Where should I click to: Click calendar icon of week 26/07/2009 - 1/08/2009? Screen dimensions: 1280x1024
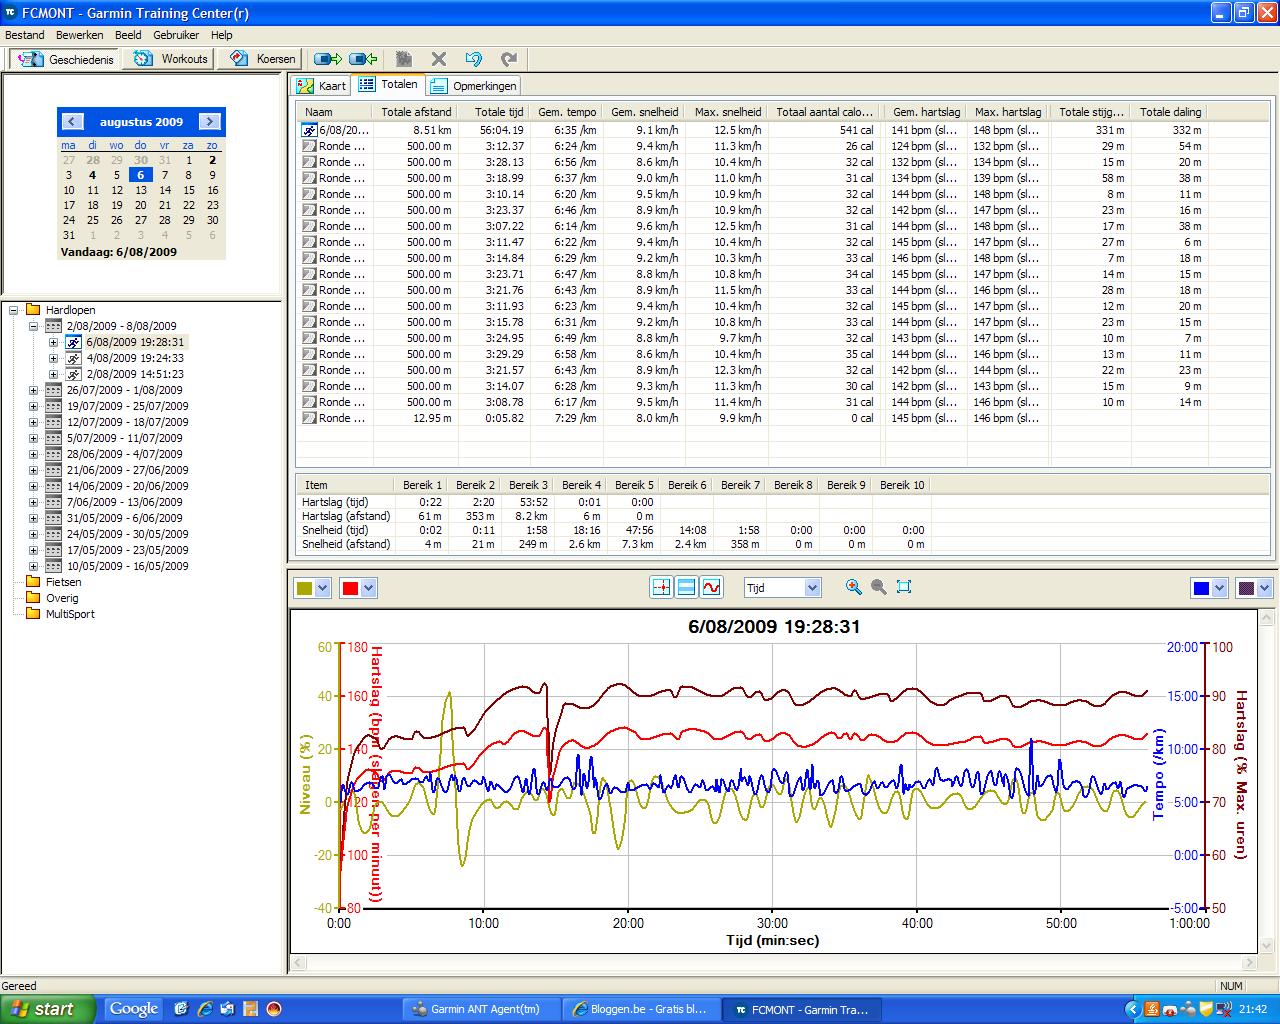click(53, 390)
